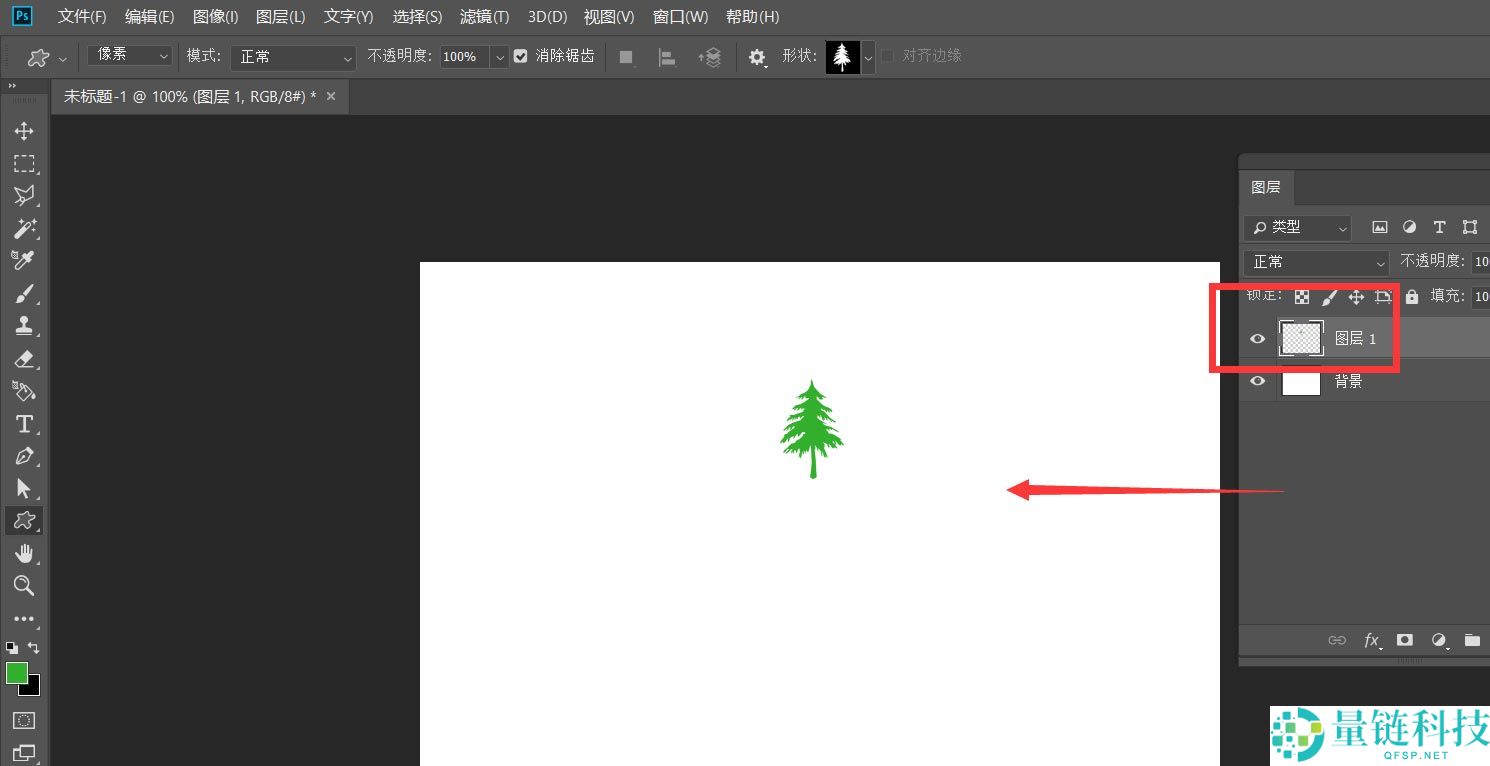The image size is (1490, 766).
Task: Open the 滤镜(T) menu
Action: click(484, 17)
